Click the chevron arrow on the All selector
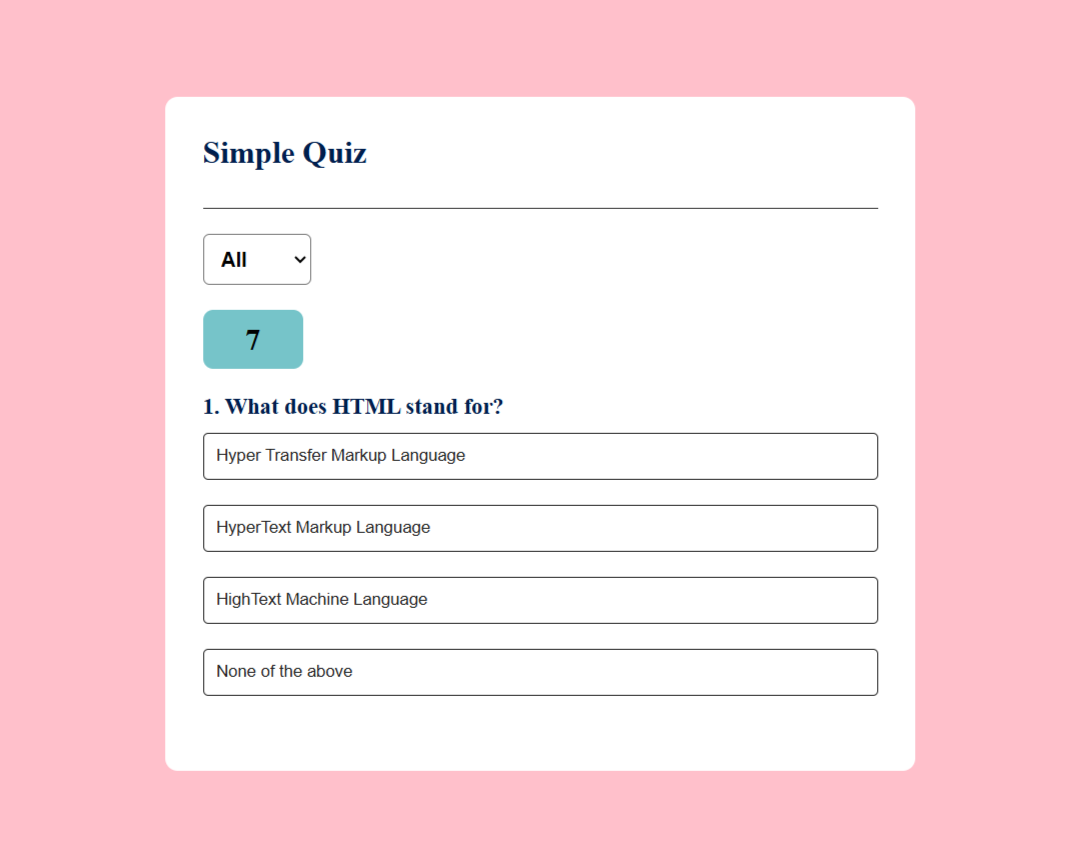 [x=300, y=260]
